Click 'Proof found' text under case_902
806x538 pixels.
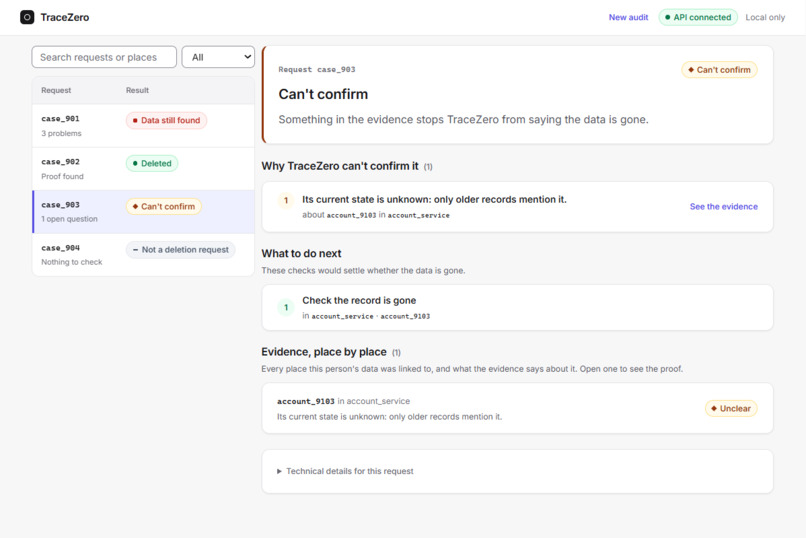[x=62, y=176]
